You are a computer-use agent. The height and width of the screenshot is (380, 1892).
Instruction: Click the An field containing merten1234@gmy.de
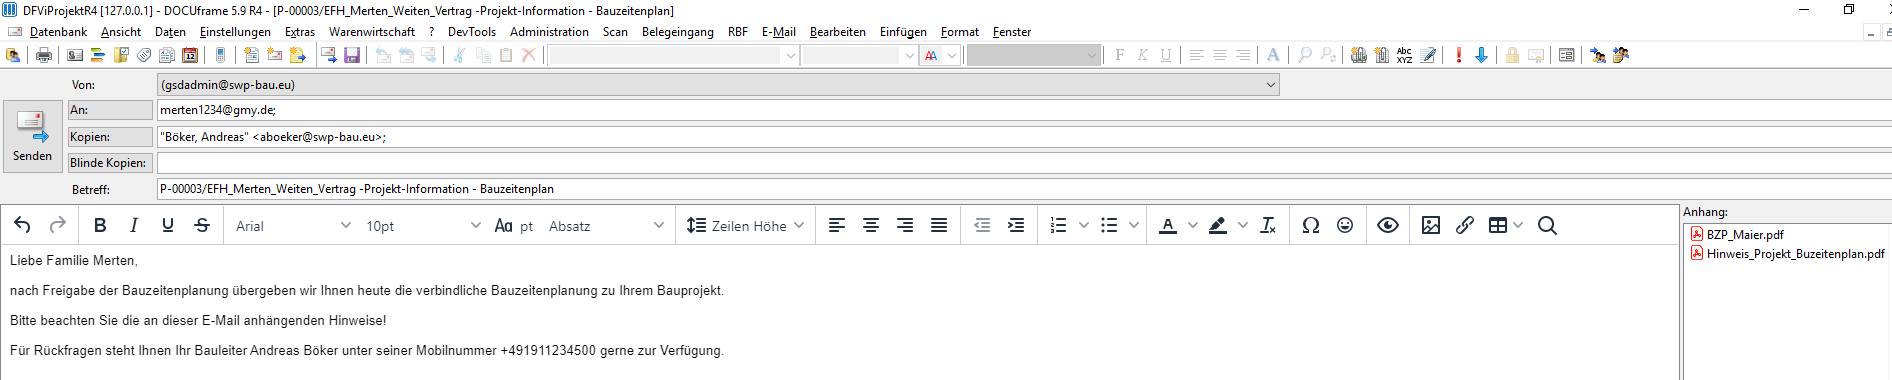[1024, 110]
